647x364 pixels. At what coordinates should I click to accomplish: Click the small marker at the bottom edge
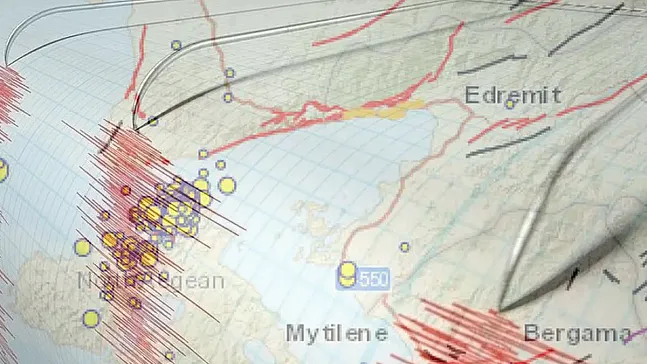click(x=169, y=355)
